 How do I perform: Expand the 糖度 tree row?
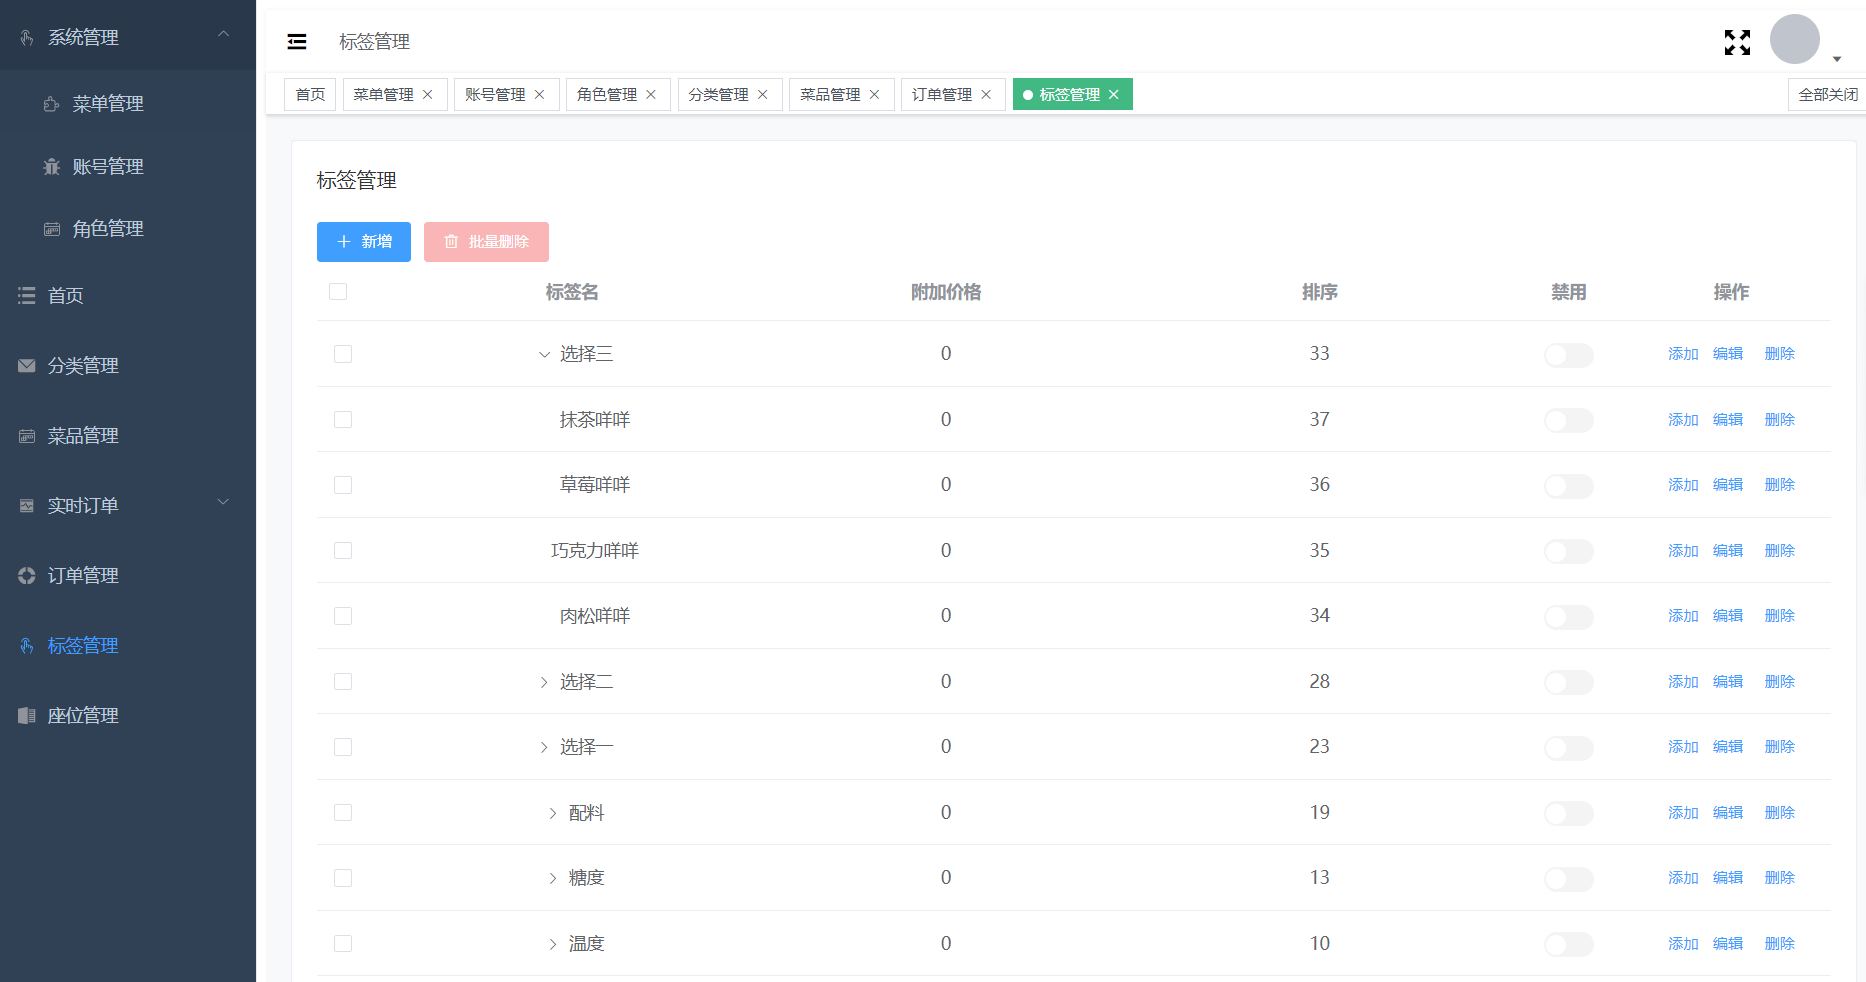click(x=553, y=878)
